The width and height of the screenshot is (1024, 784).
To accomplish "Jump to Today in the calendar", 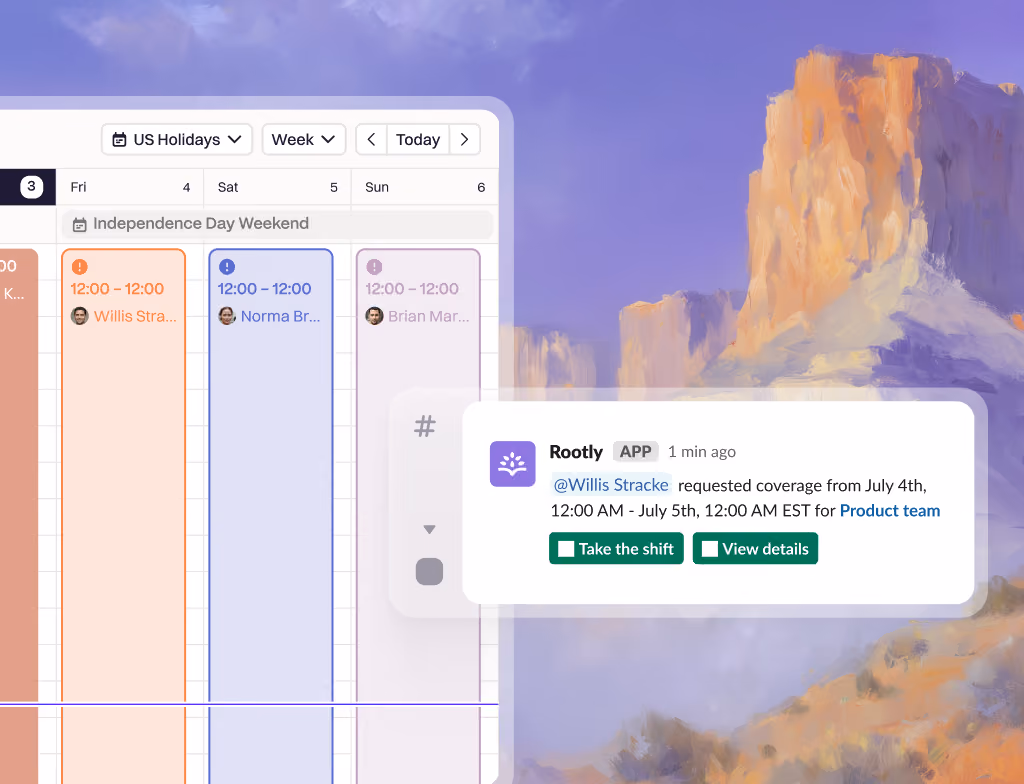I will click(x=418, y=140).
